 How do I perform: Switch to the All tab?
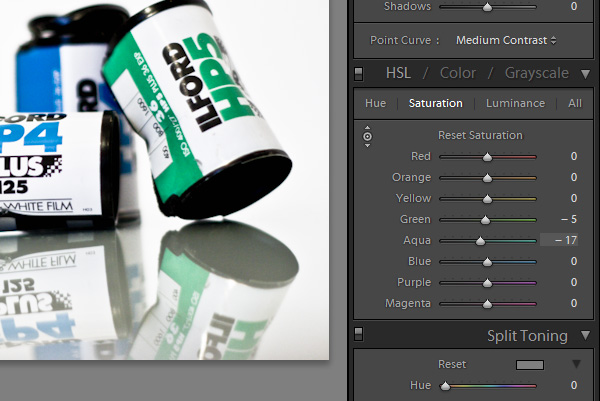click(x=575, y=103)
